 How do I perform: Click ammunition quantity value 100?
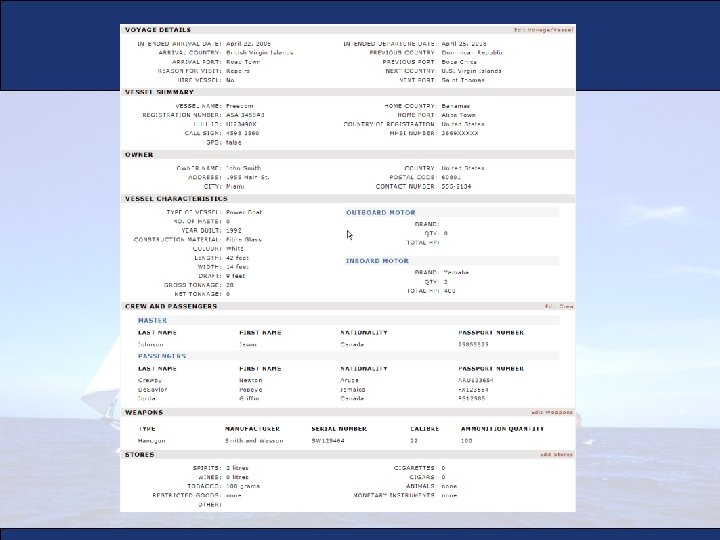pos(467,441)
